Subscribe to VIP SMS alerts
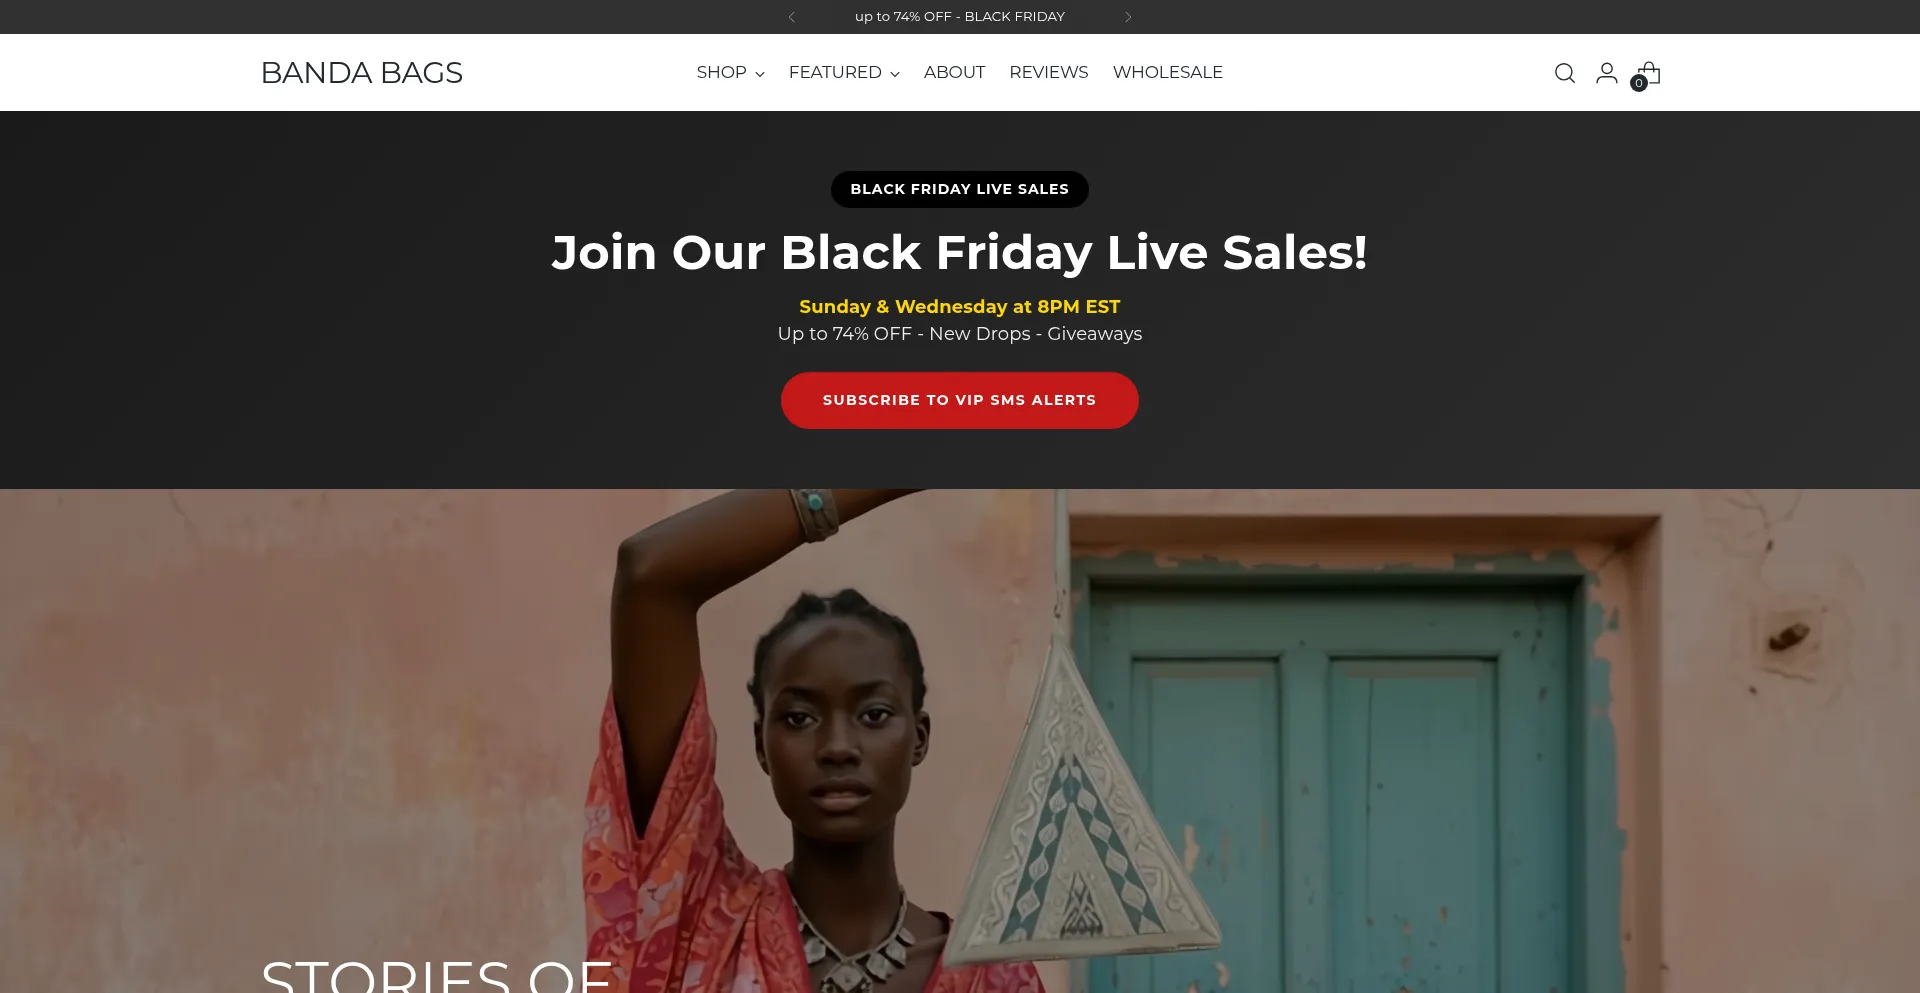 [x=959, y=400]
